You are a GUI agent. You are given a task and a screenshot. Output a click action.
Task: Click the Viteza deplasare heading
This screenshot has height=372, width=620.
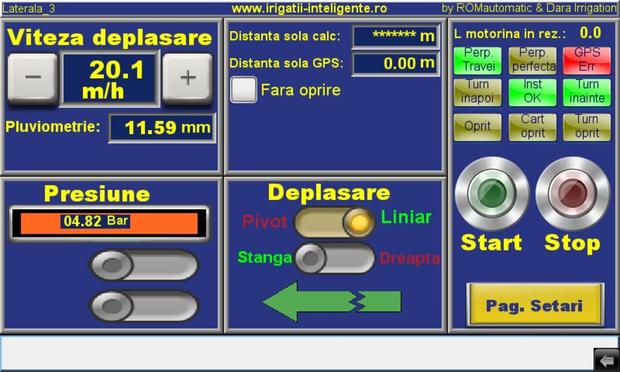(x=110, y=38)
